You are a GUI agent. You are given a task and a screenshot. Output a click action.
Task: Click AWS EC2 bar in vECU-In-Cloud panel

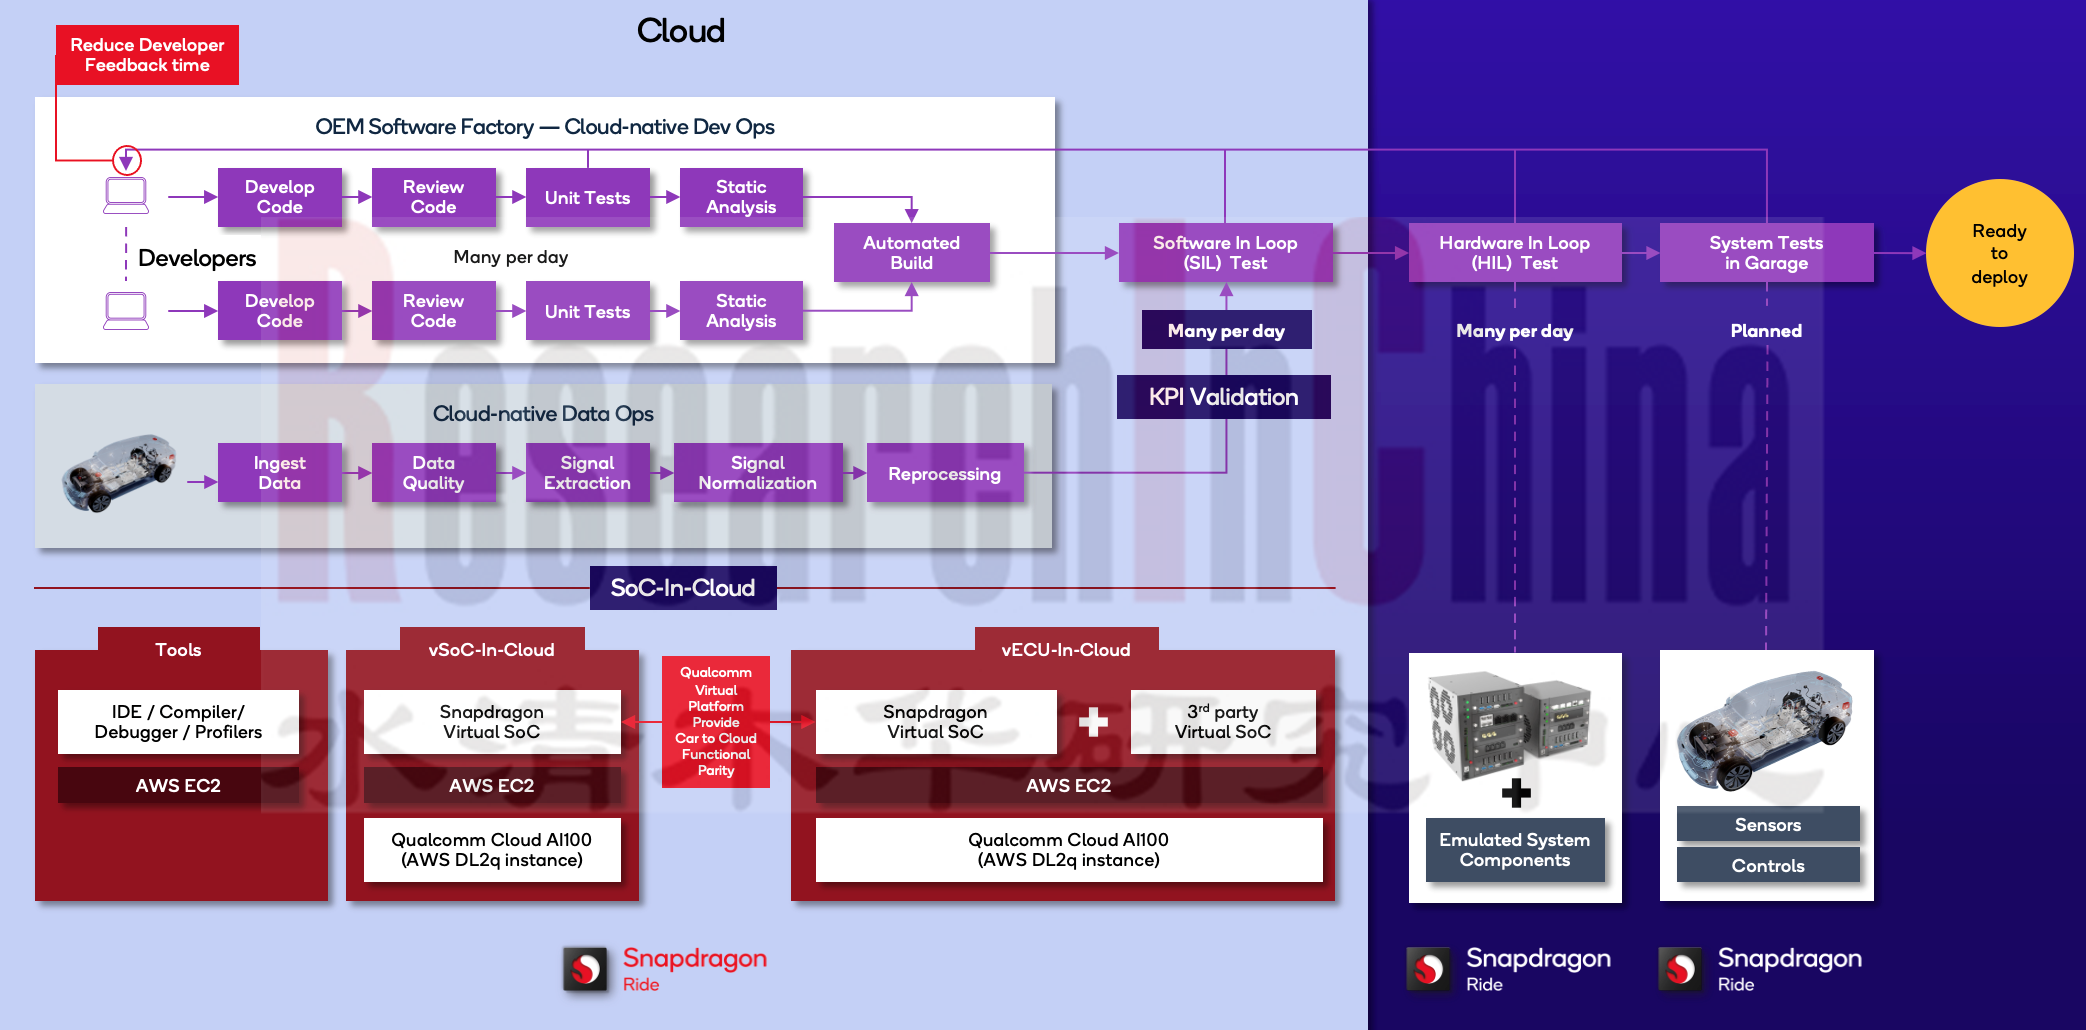pos(1069,785)
